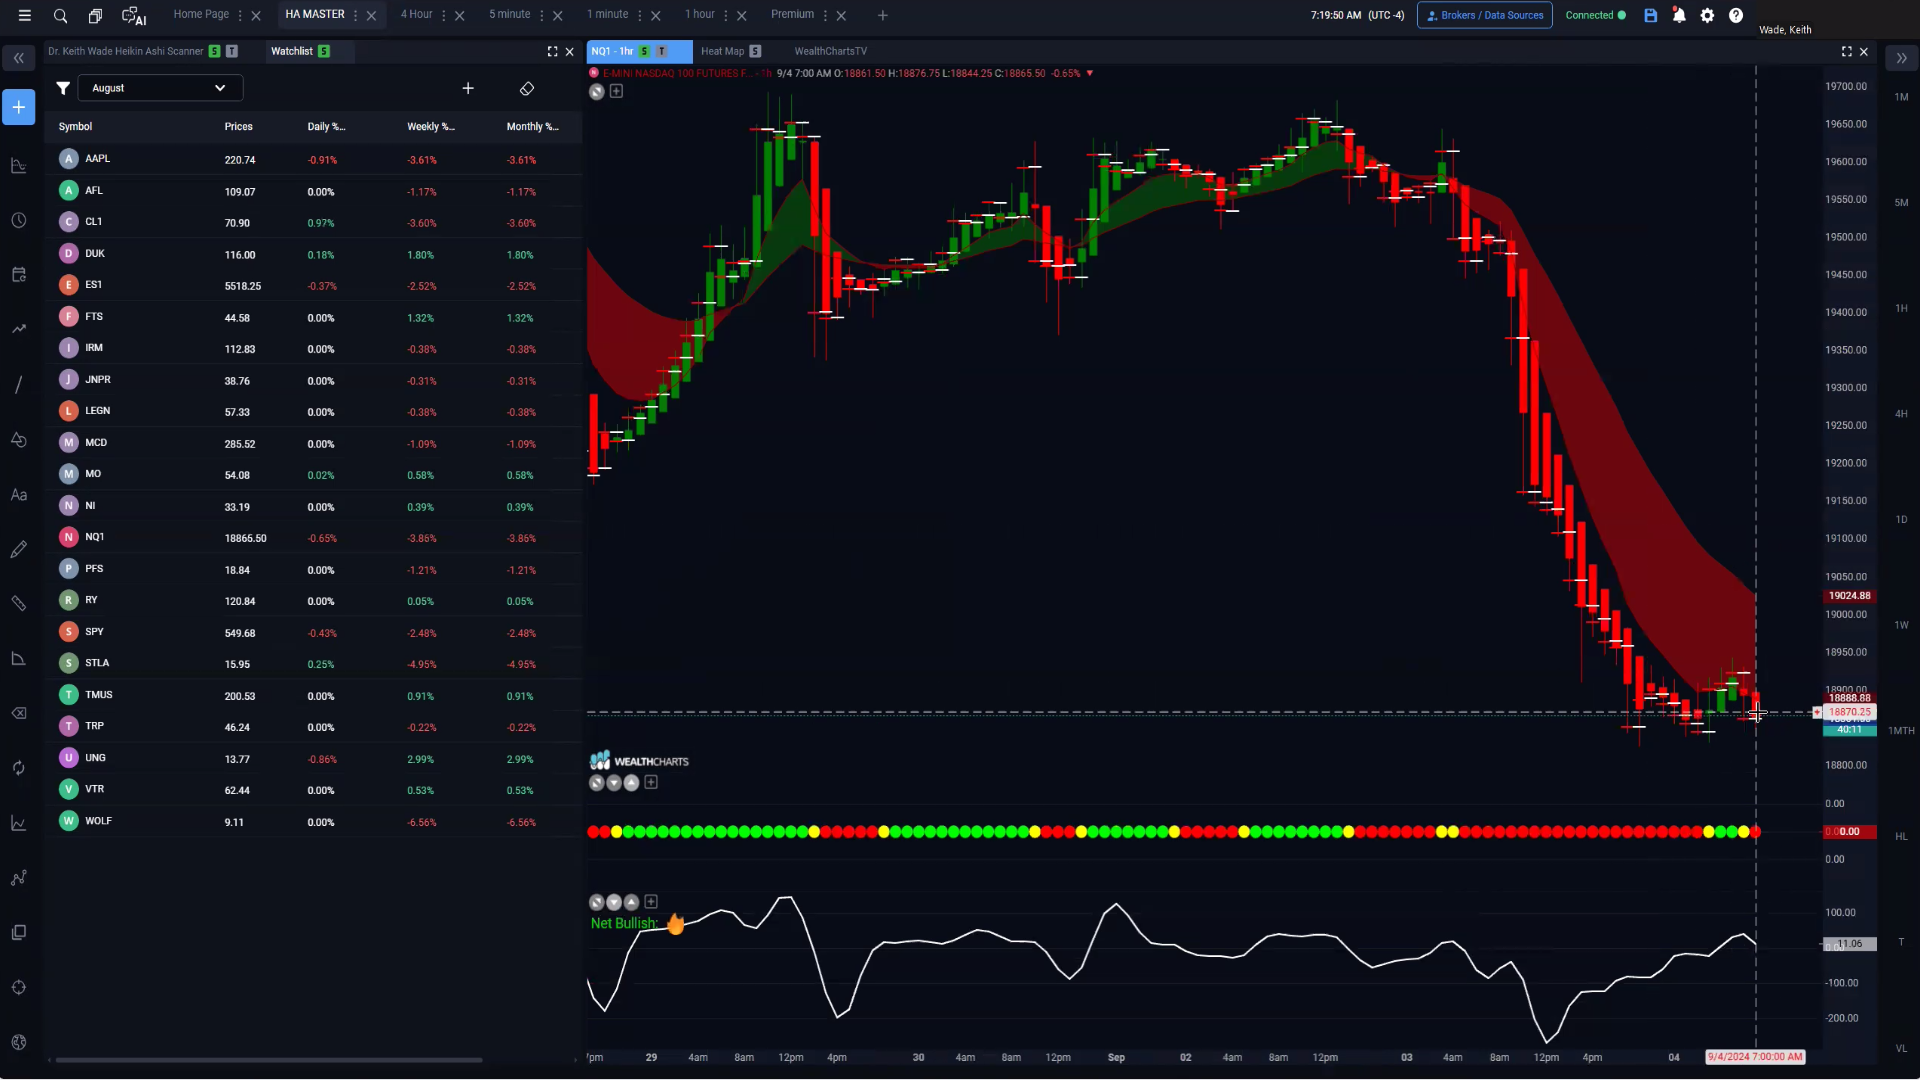Open kebab menu for Home Page tab
Viewport: 1920px width, 1080px height.
click(x=240, y=15)
